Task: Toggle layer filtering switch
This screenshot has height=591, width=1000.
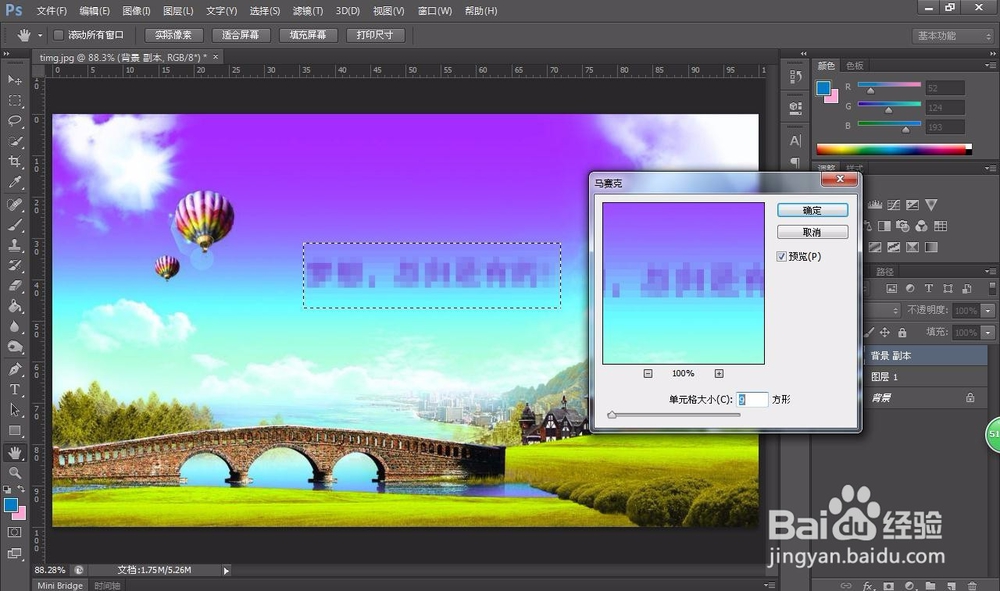Action: click(992, 288)
